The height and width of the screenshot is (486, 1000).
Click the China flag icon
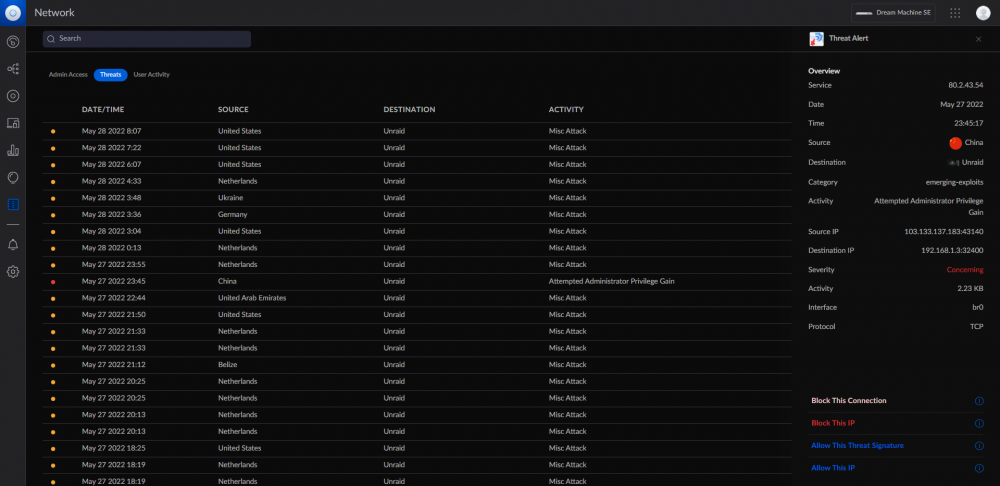pos(955,143)
